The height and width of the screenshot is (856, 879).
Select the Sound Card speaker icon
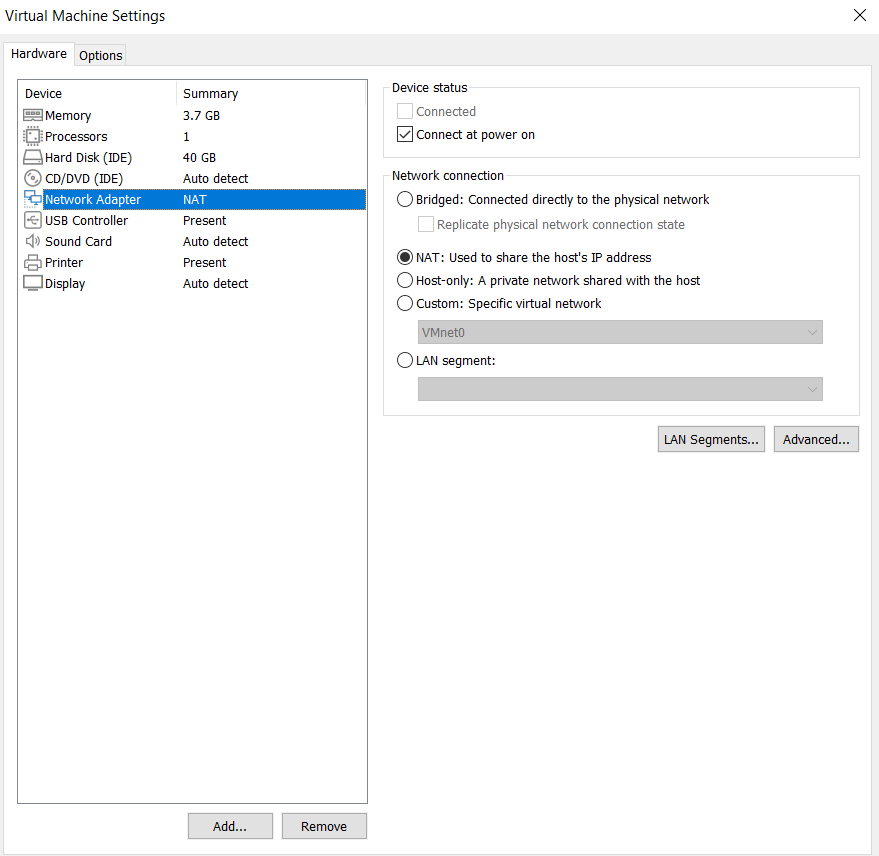click(x=32, y=242)
